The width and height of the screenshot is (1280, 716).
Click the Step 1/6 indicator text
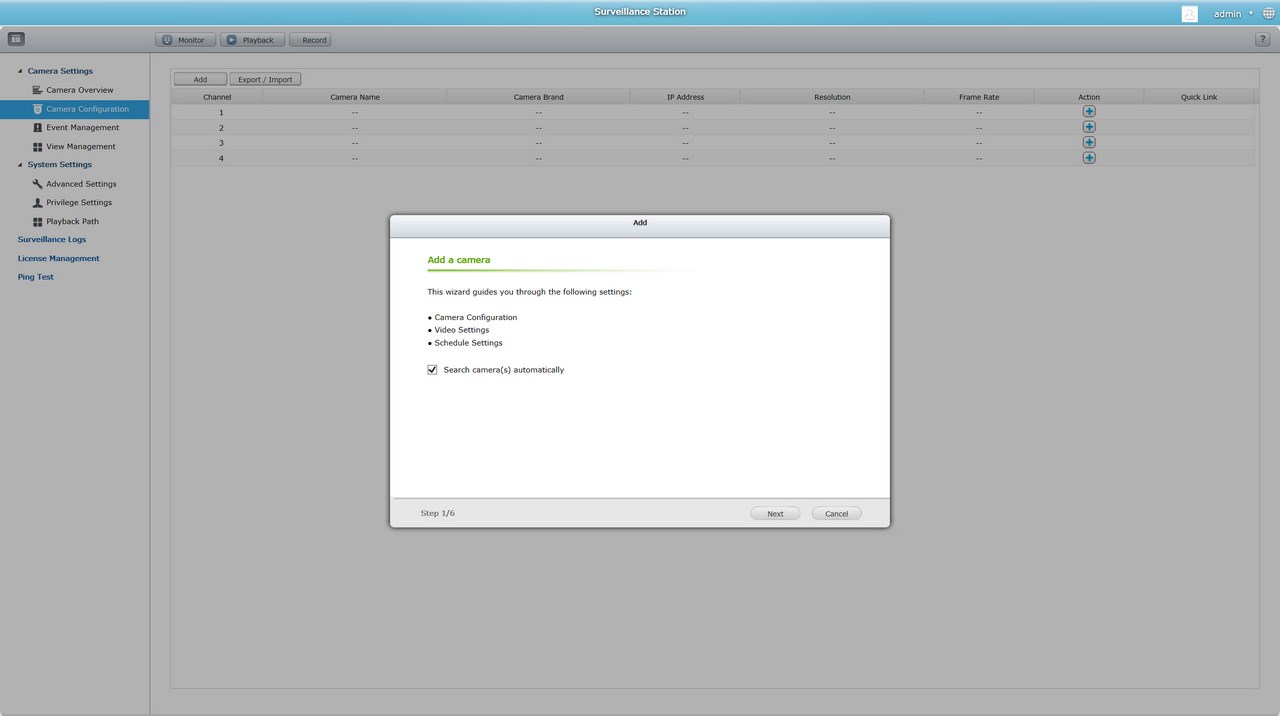tap(438, 513)
